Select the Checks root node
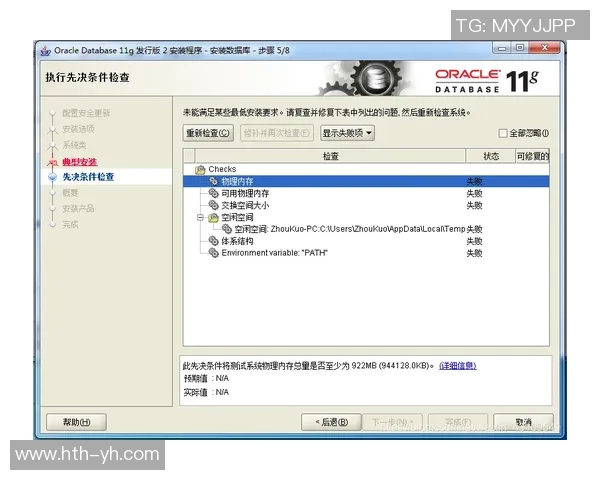 point(366,169)
